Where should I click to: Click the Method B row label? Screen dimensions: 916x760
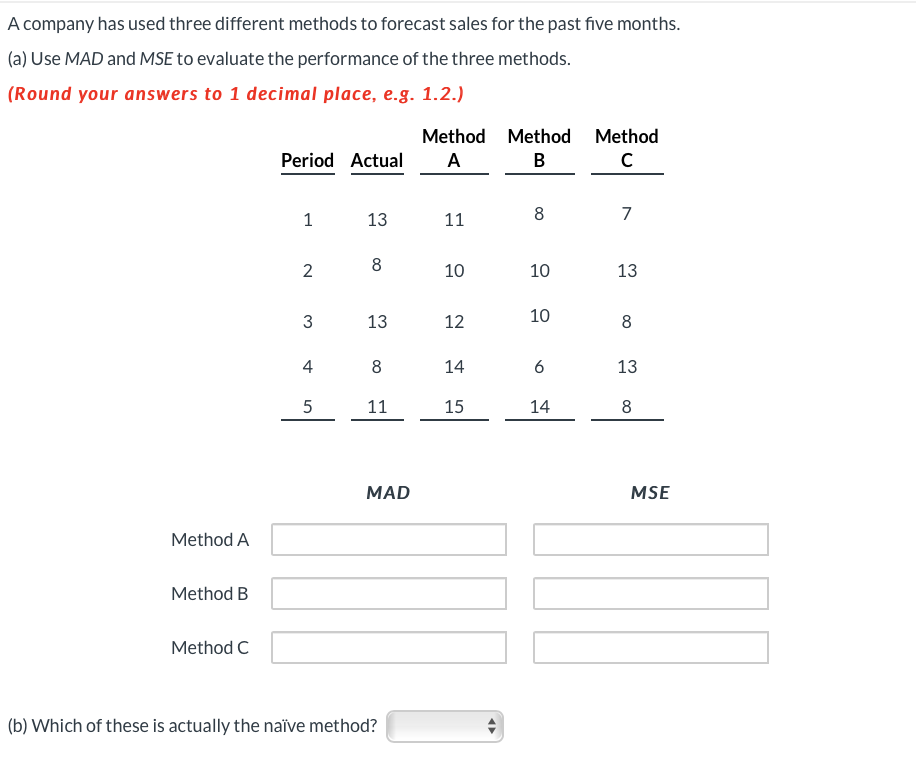210,593
